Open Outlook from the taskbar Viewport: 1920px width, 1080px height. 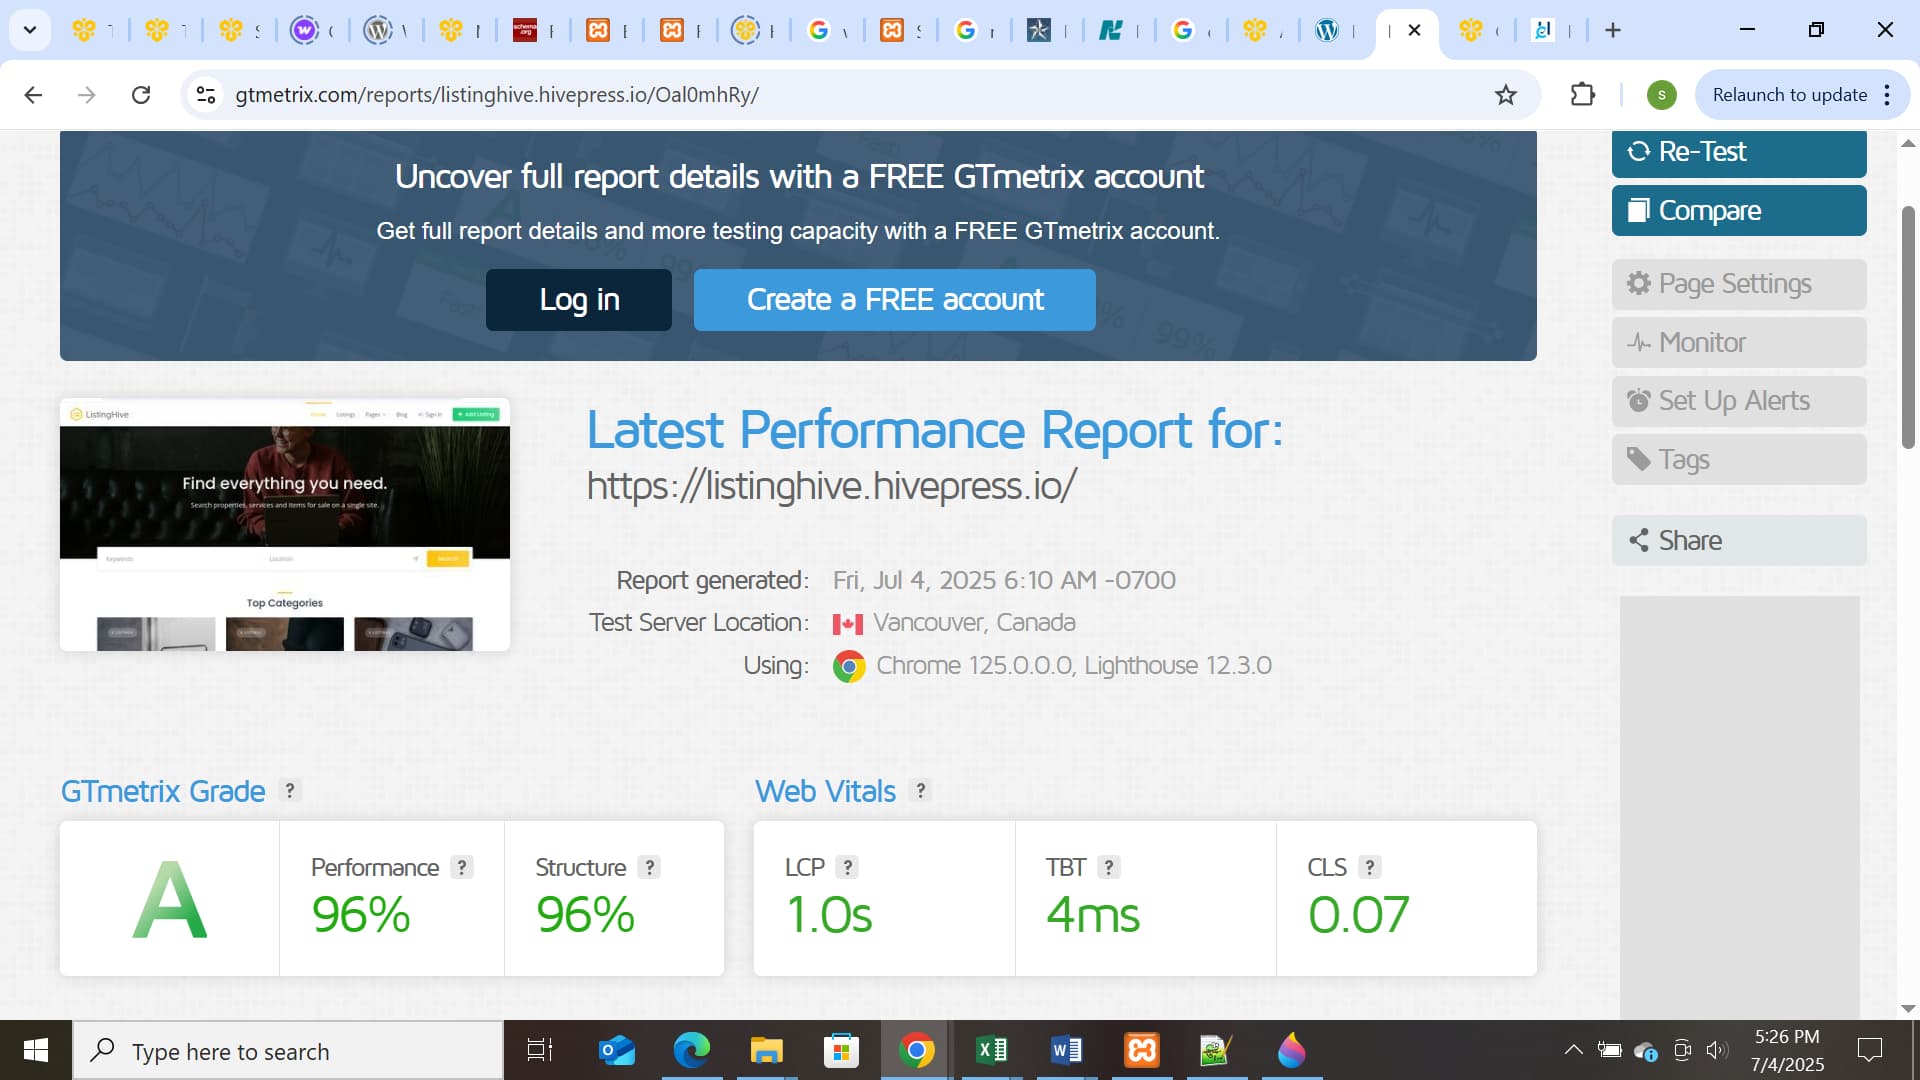(617, 1051)
